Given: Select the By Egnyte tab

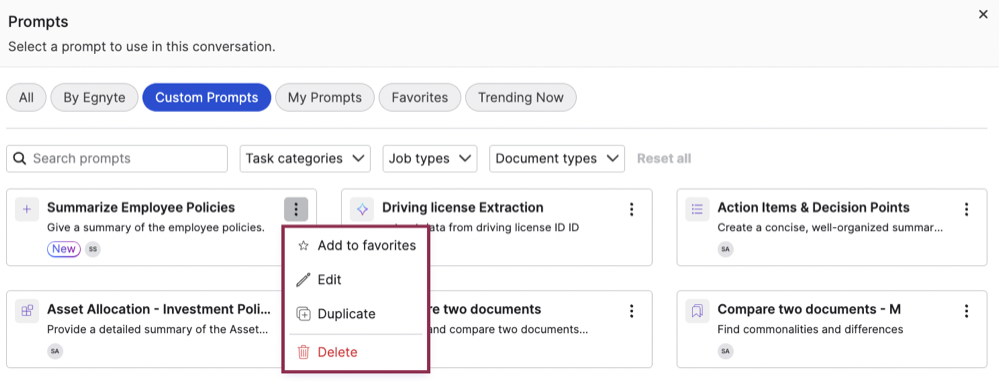Looking at the screenshot, I should (94, 97).
